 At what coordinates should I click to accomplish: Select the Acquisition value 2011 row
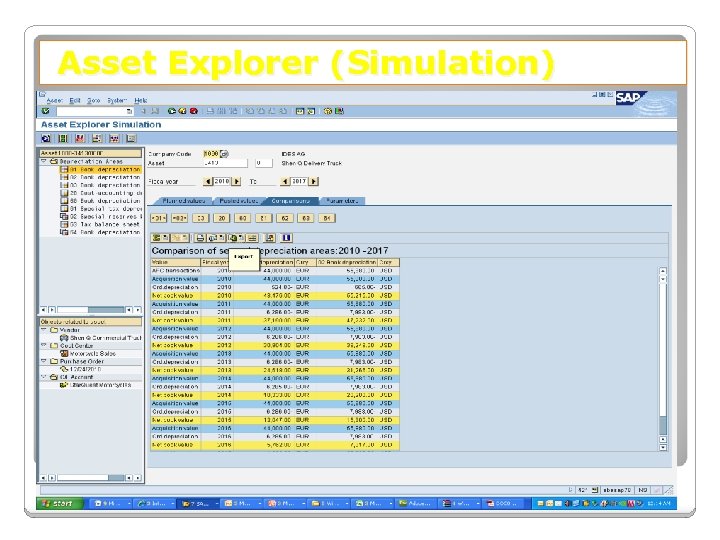pos(275,304)
